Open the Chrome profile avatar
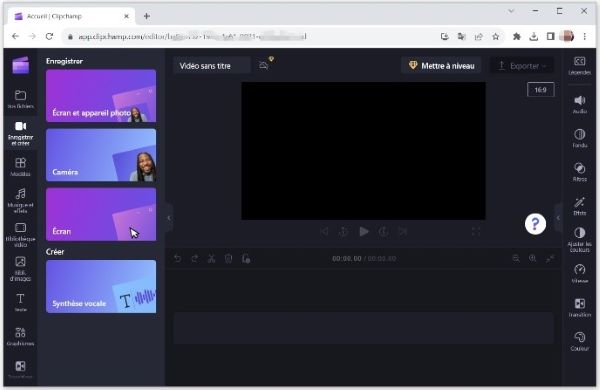 pyautogui.click(x=567, y=36)
